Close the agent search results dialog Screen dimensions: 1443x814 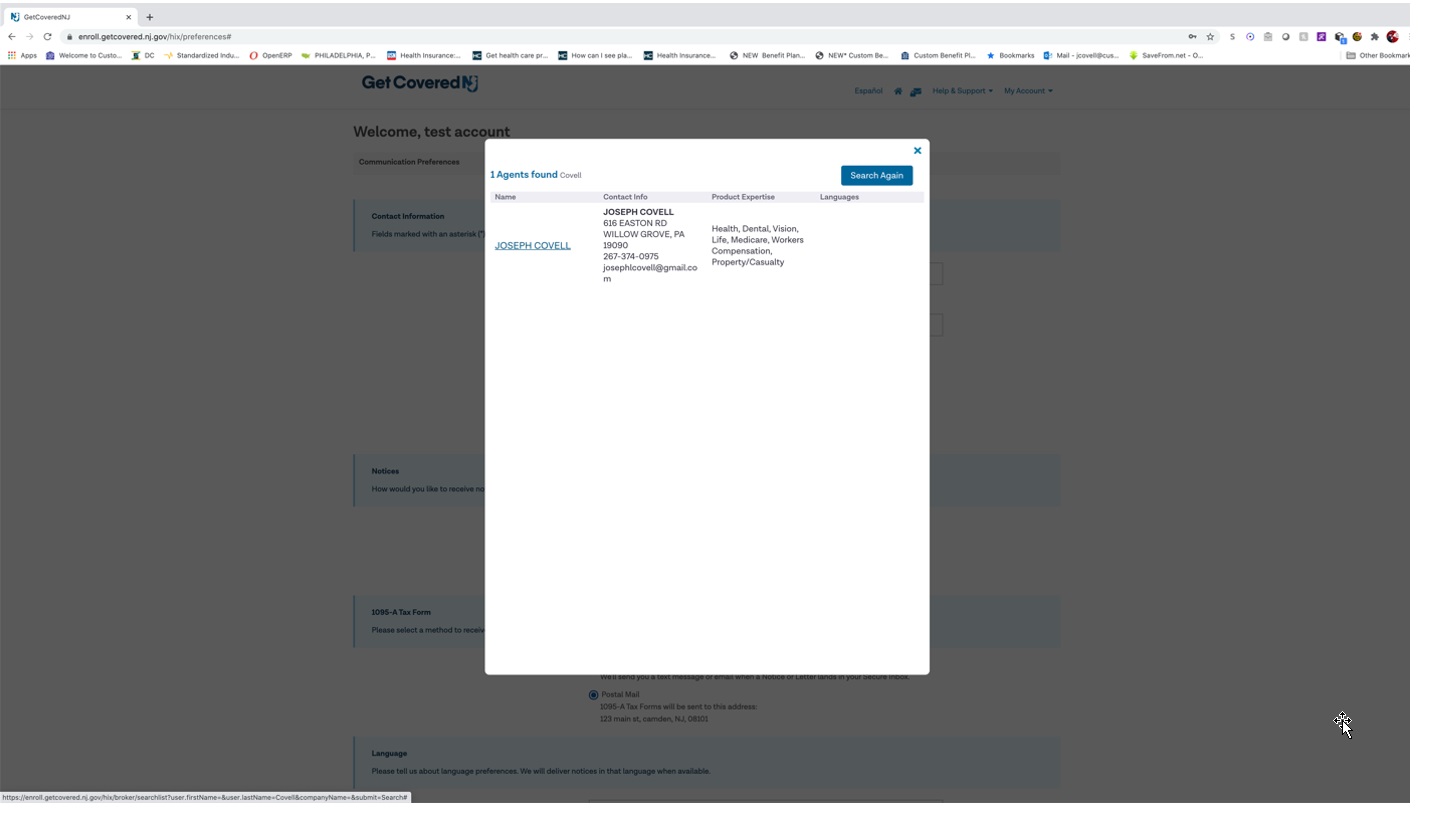pos(917,151)
